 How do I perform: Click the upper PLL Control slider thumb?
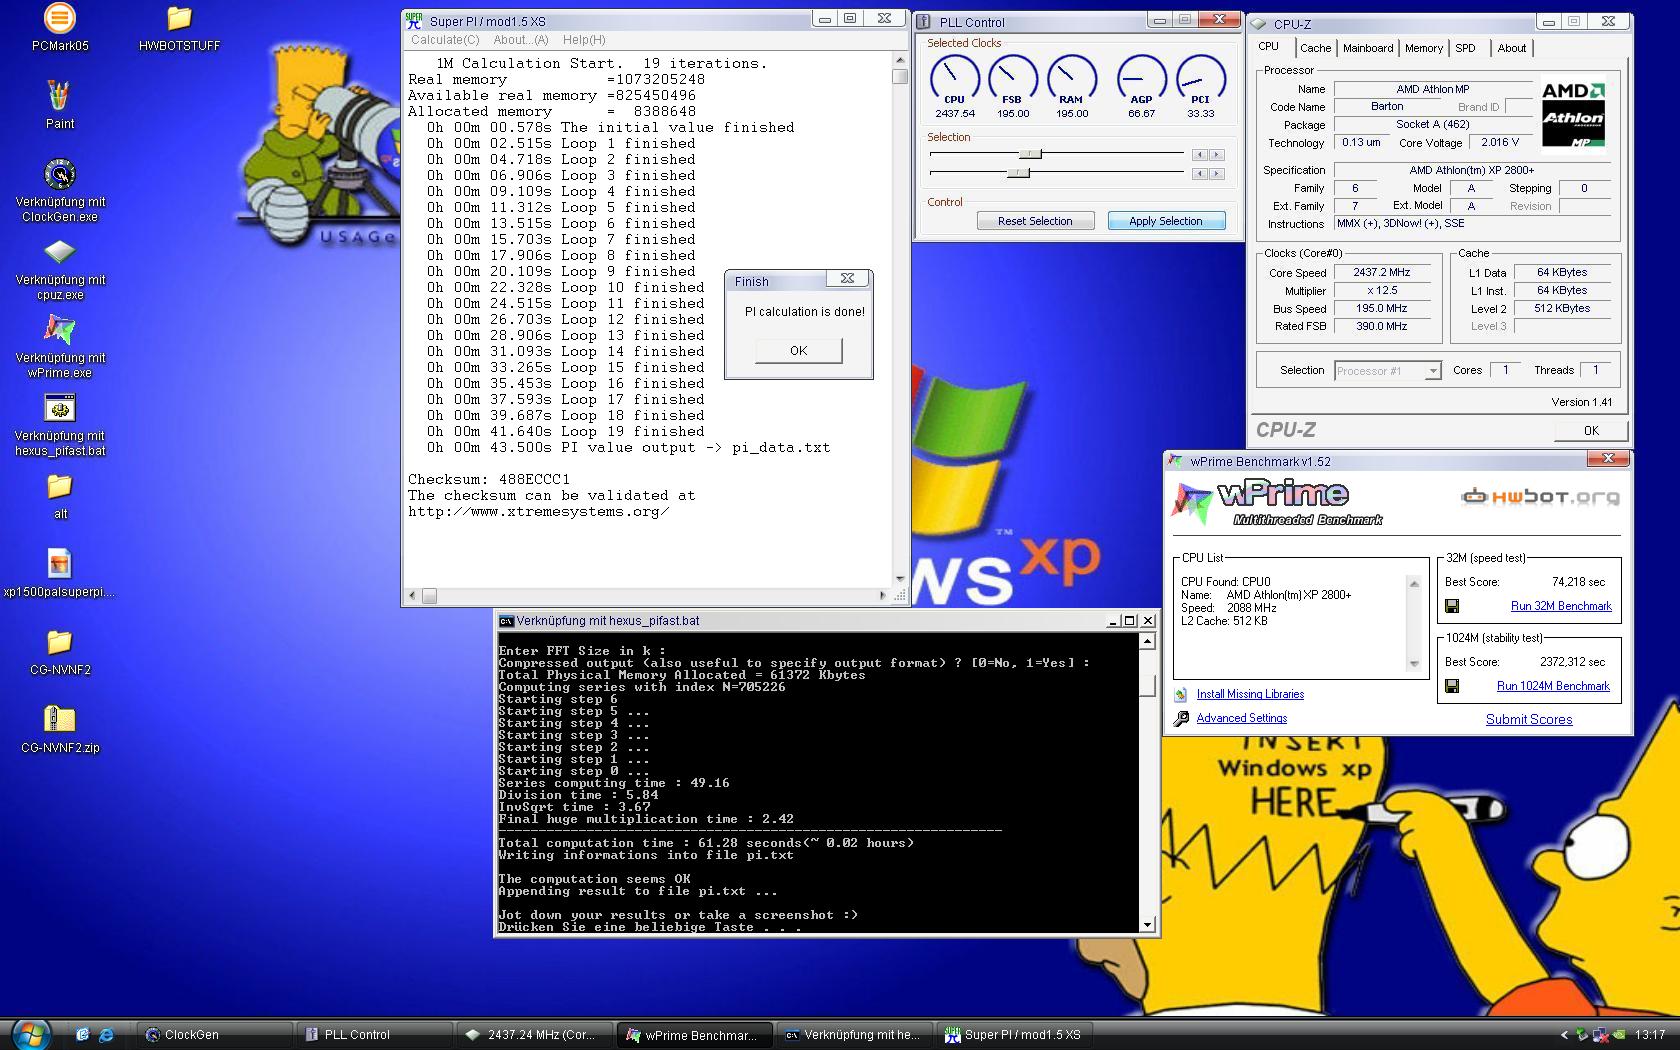click(x=1030, y=154)
